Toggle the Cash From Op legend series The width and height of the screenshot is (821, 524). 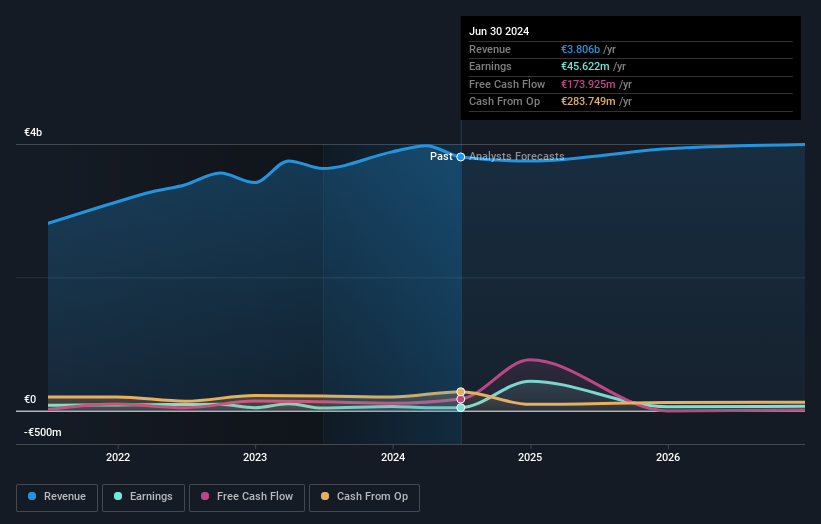[364, 497]
